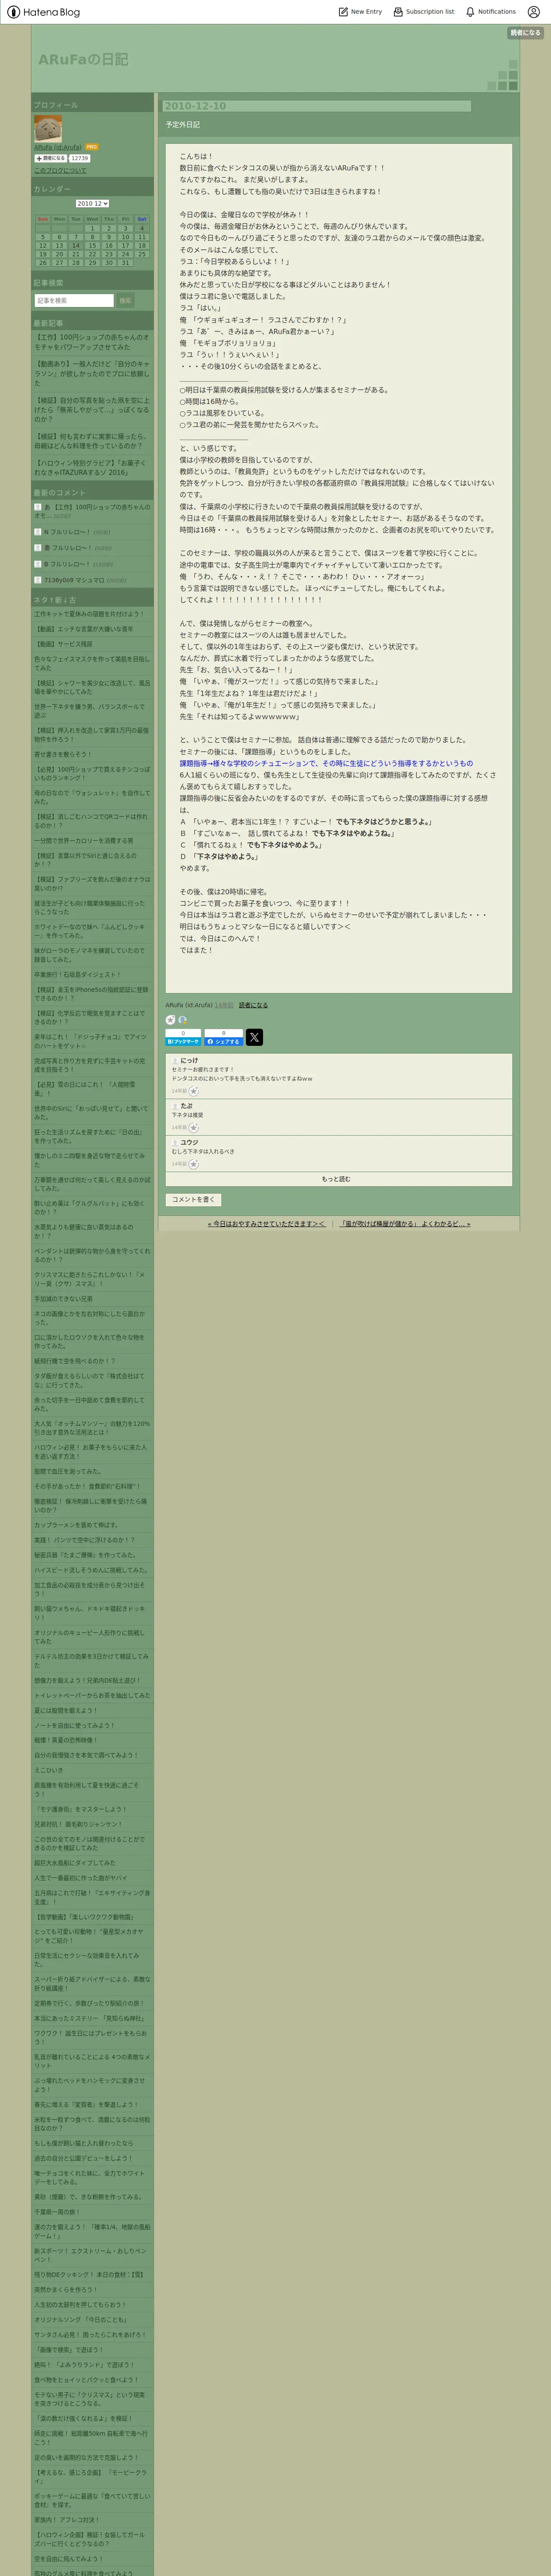Click the quote star icon under post
Screen dimensions: 551x2576
182,1020
